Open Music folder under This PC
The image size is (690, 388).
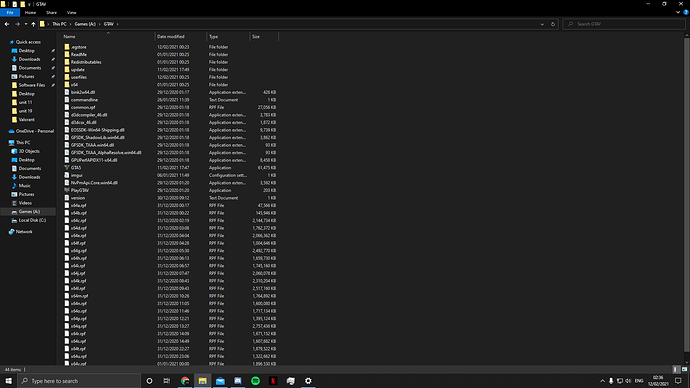point(25,186)
